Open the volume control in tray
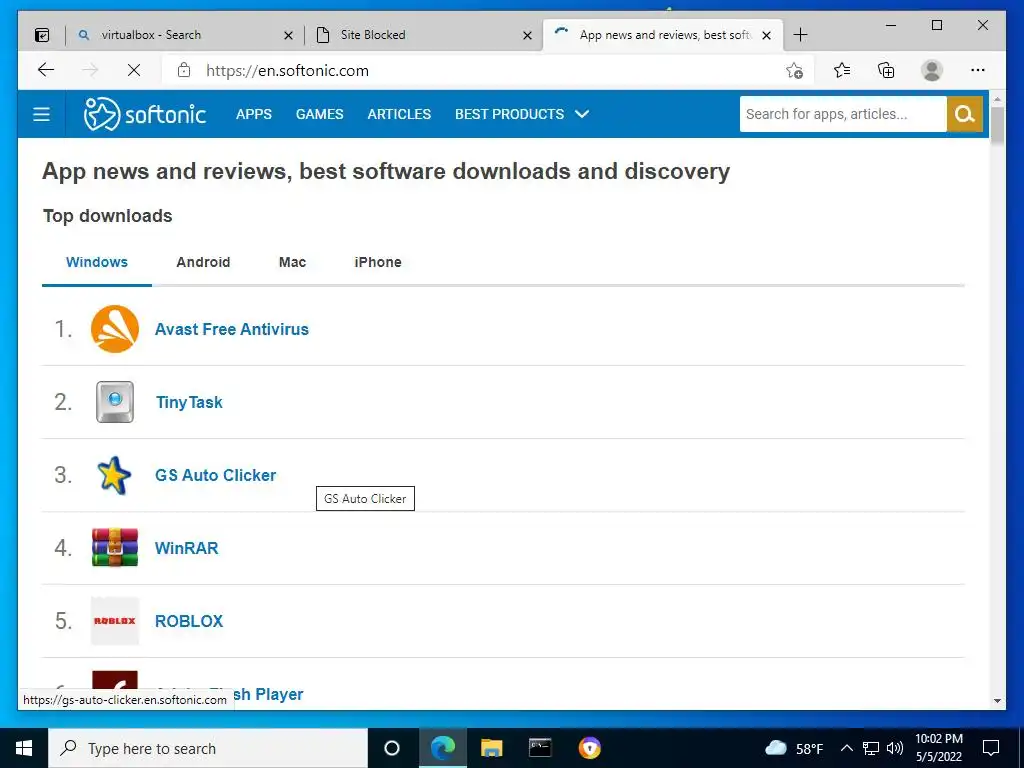This screenshot has height=768, width=1024. tap(895, 748)
